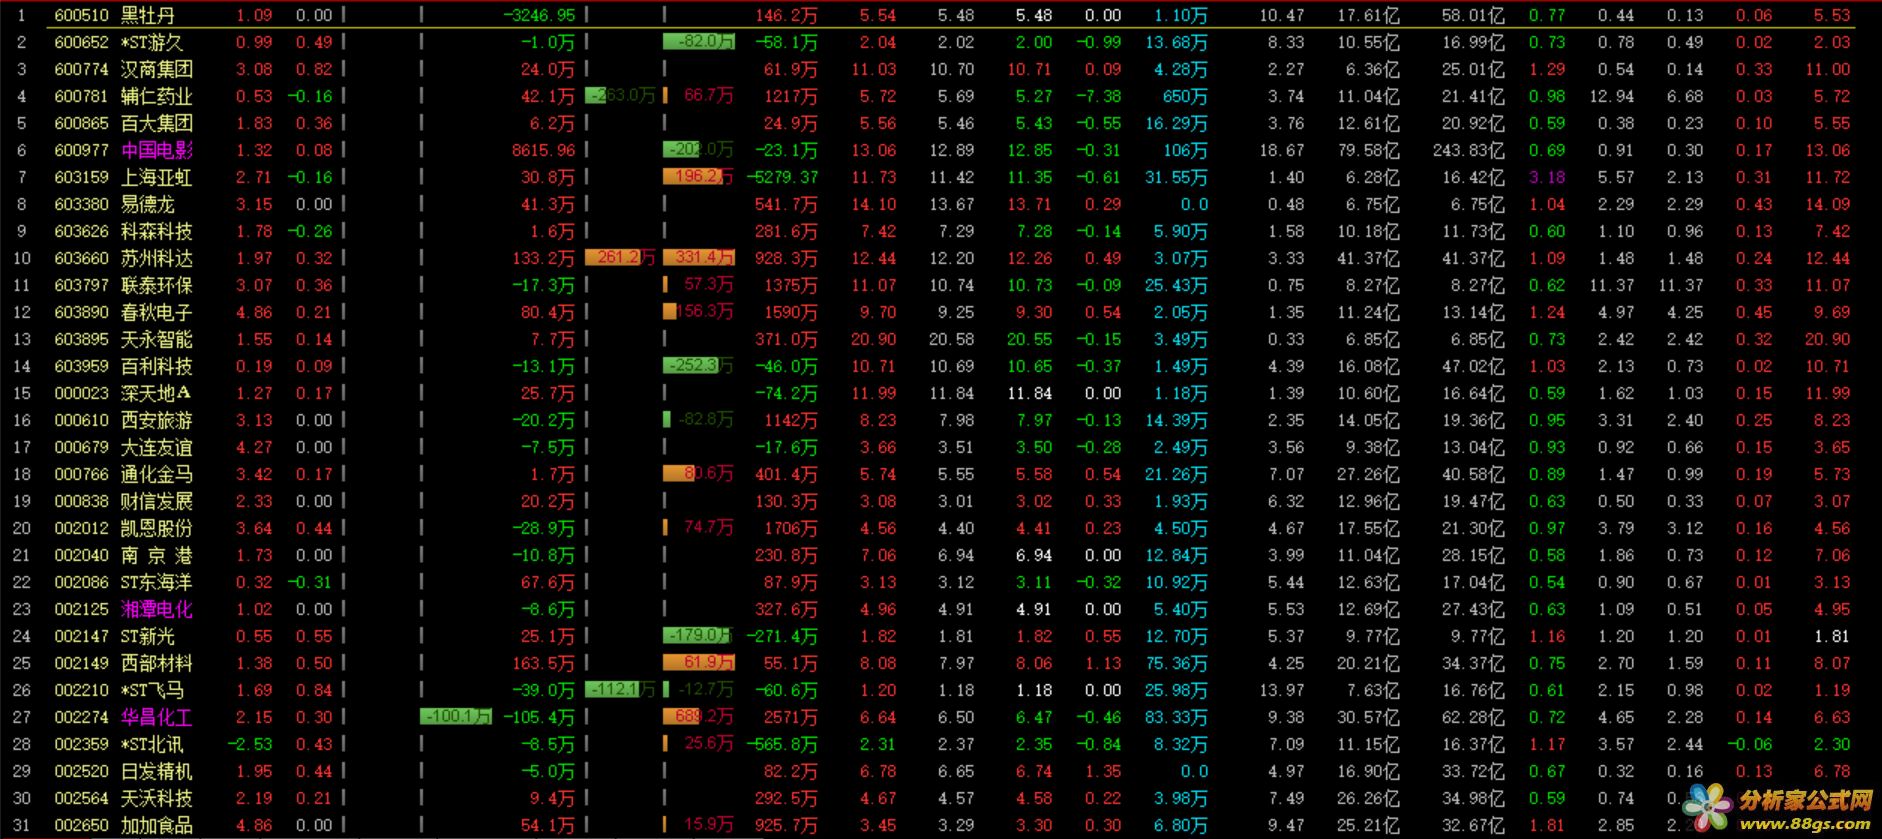Click the cyan value 83.33万
The height and width of the screenshot is (839, 1882).
pos(1176,717)
